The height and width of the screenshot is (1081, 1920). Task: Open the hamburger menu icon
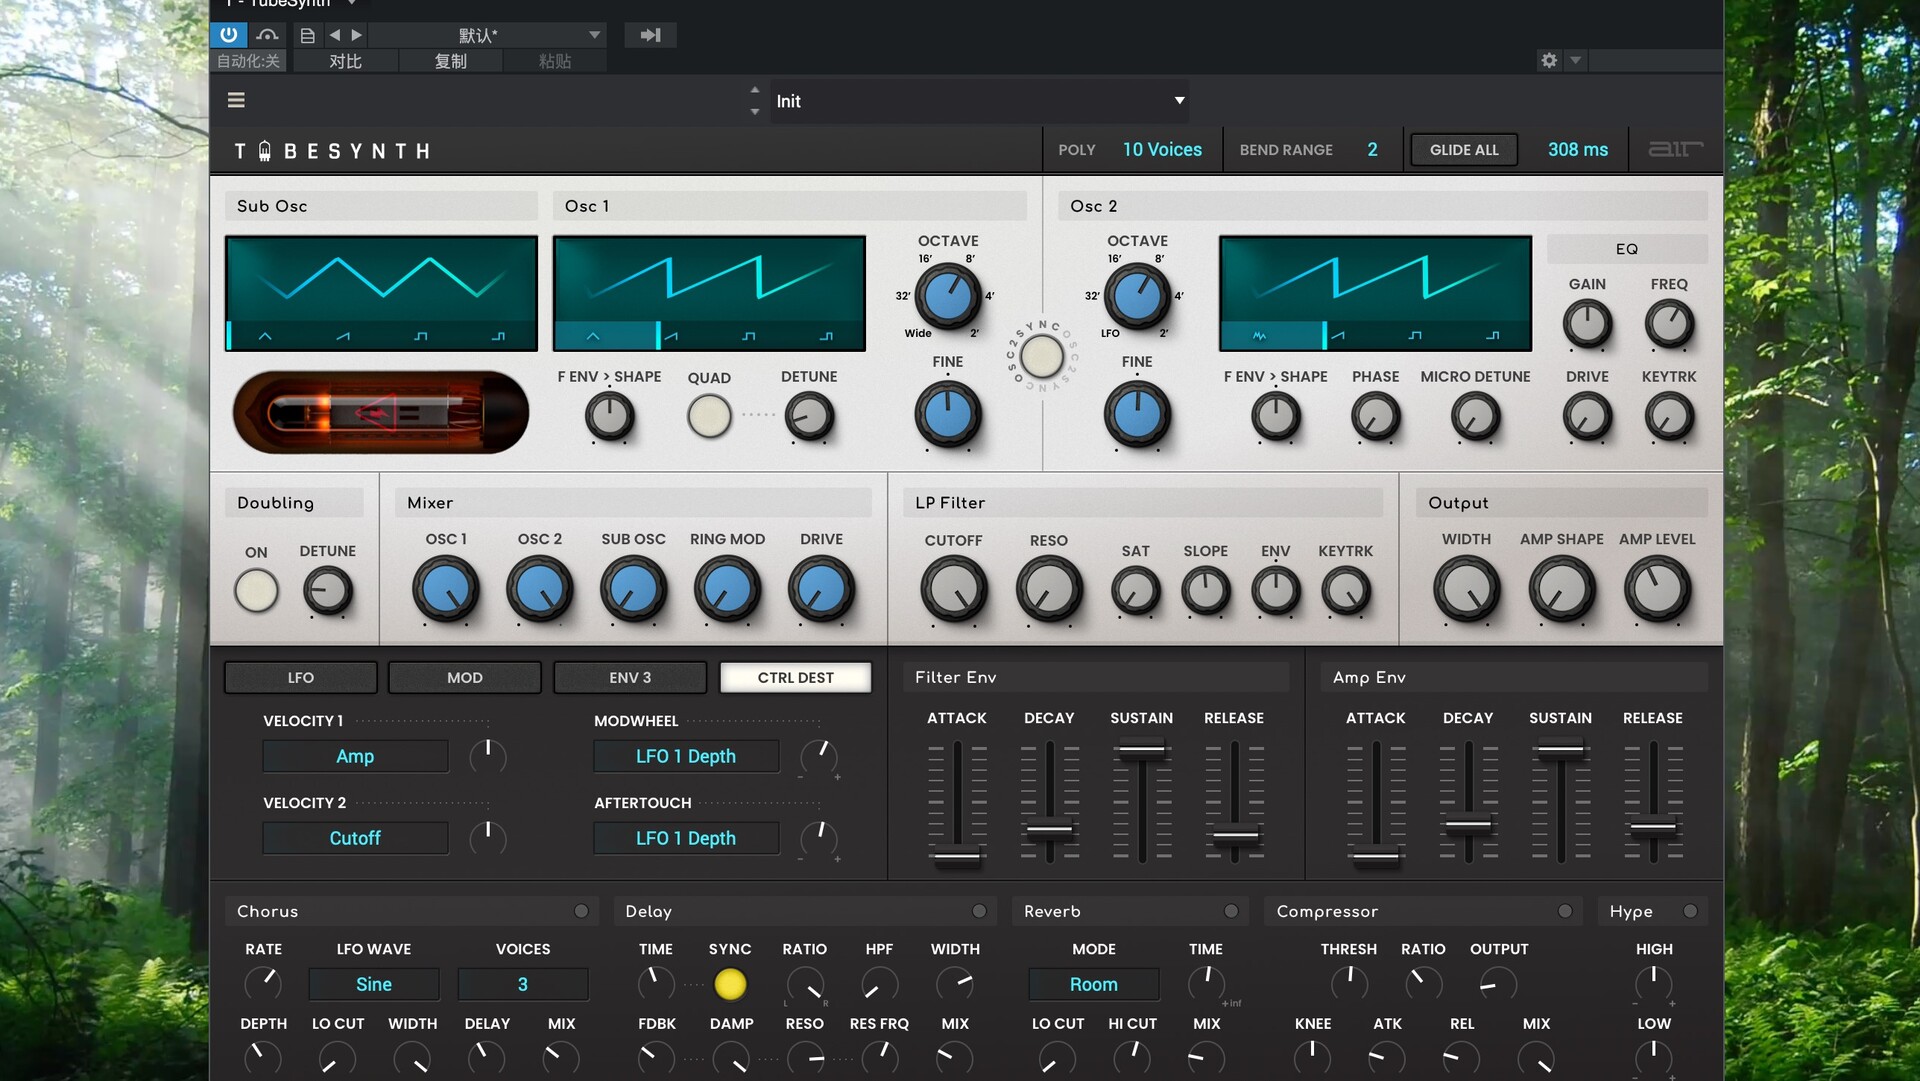236,100
